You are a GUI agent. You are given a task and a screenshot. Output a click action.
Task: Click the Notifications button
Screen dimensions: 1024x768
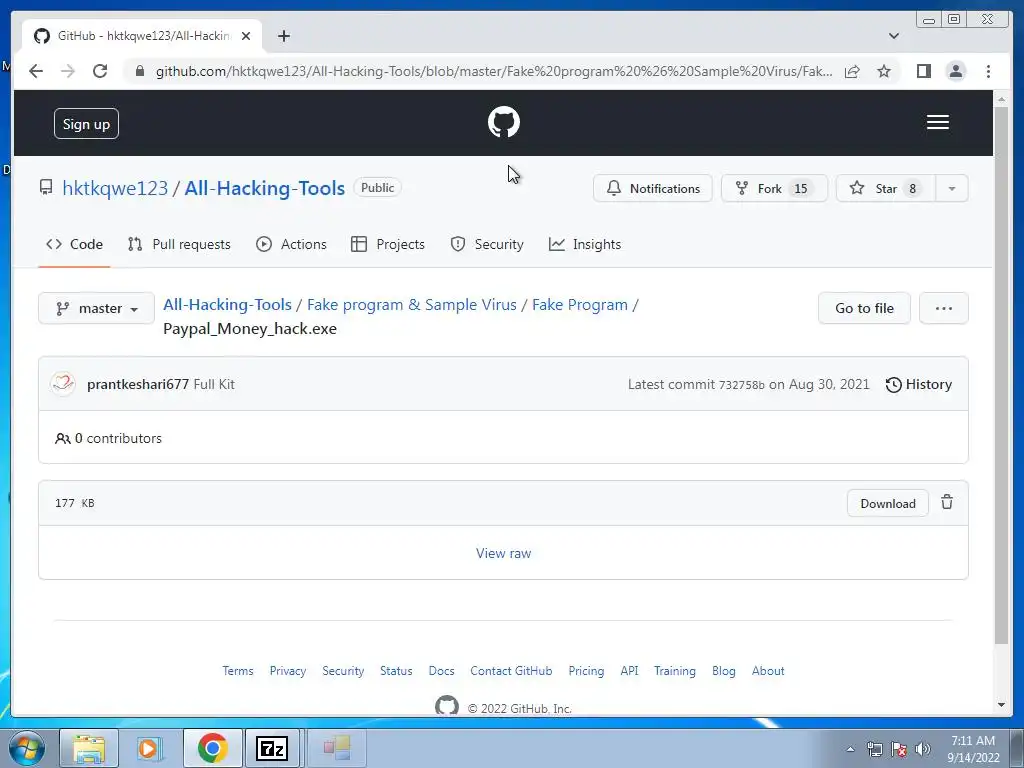coord(652,188)
